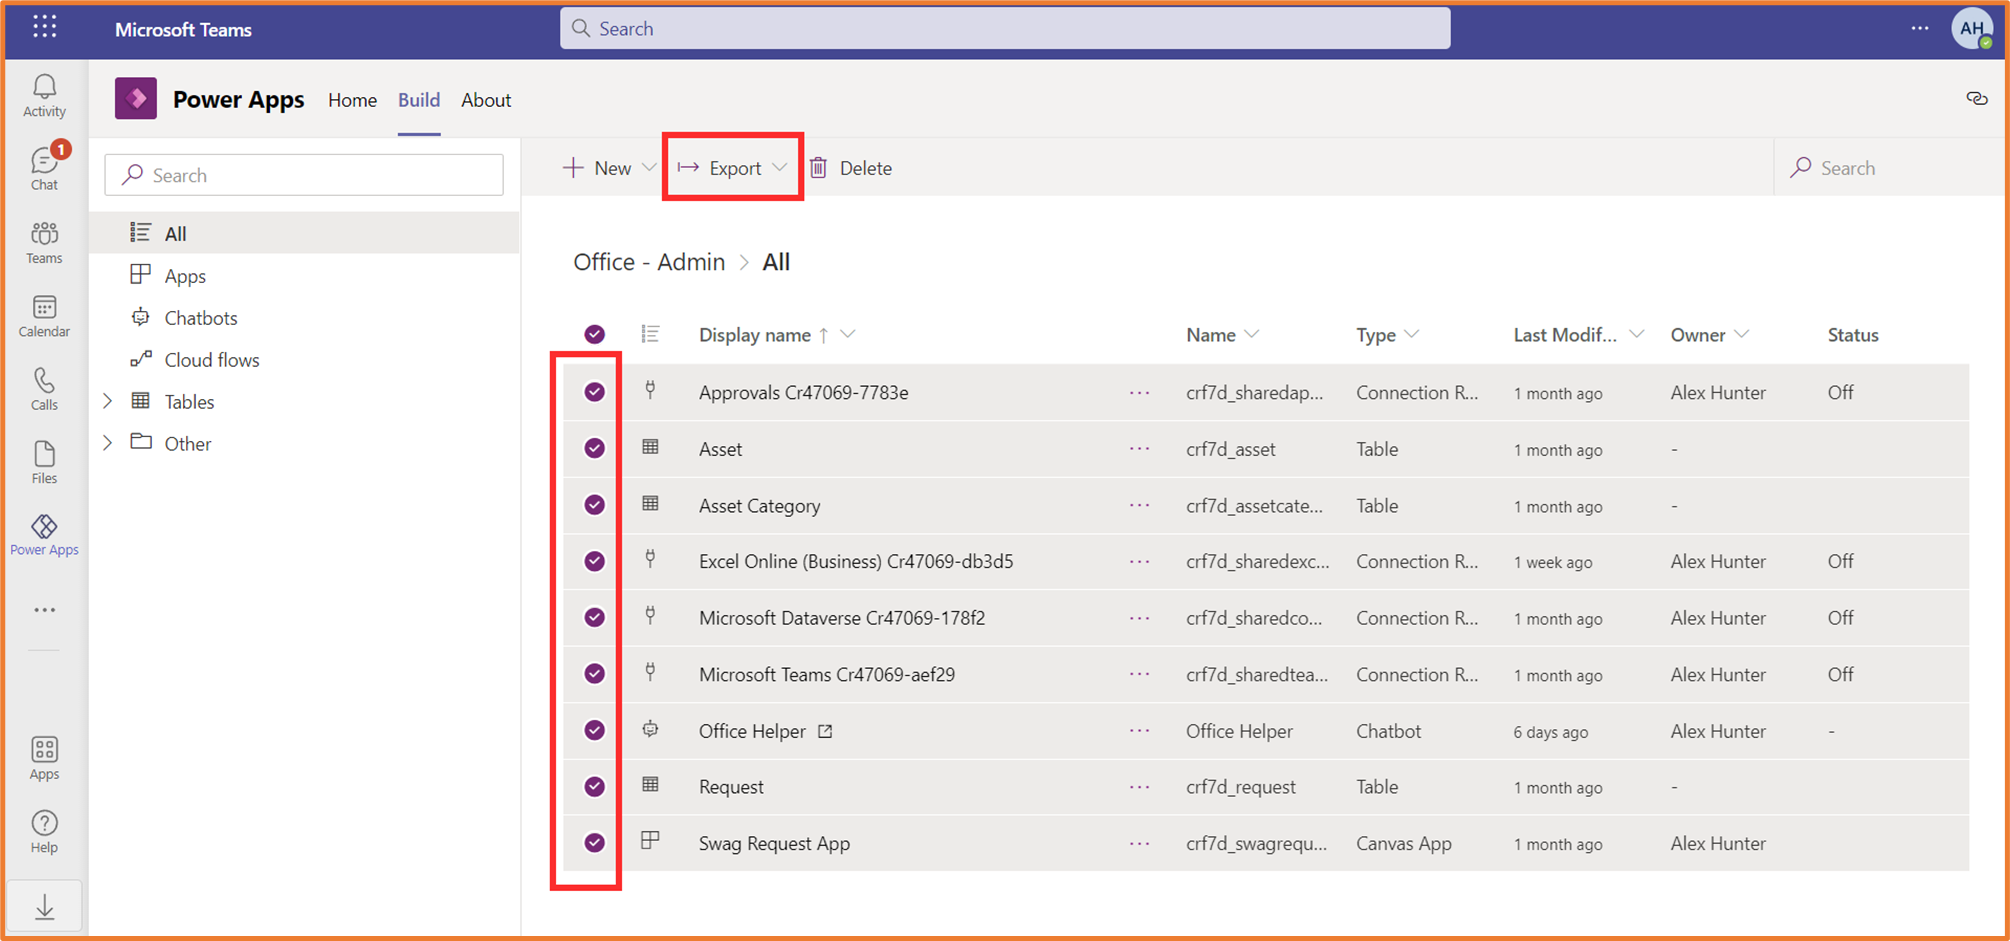Uncheck the Asset row
2010x941 pixels.
click(594, 448)
